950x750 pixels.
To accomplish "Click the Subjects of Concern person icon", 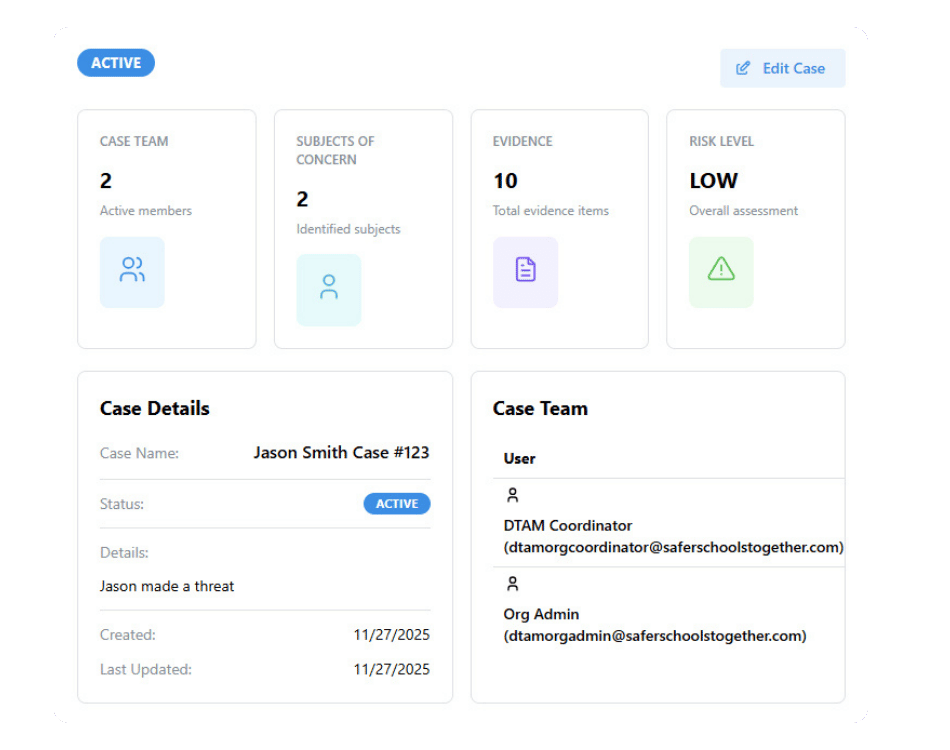I will point(329,288).
